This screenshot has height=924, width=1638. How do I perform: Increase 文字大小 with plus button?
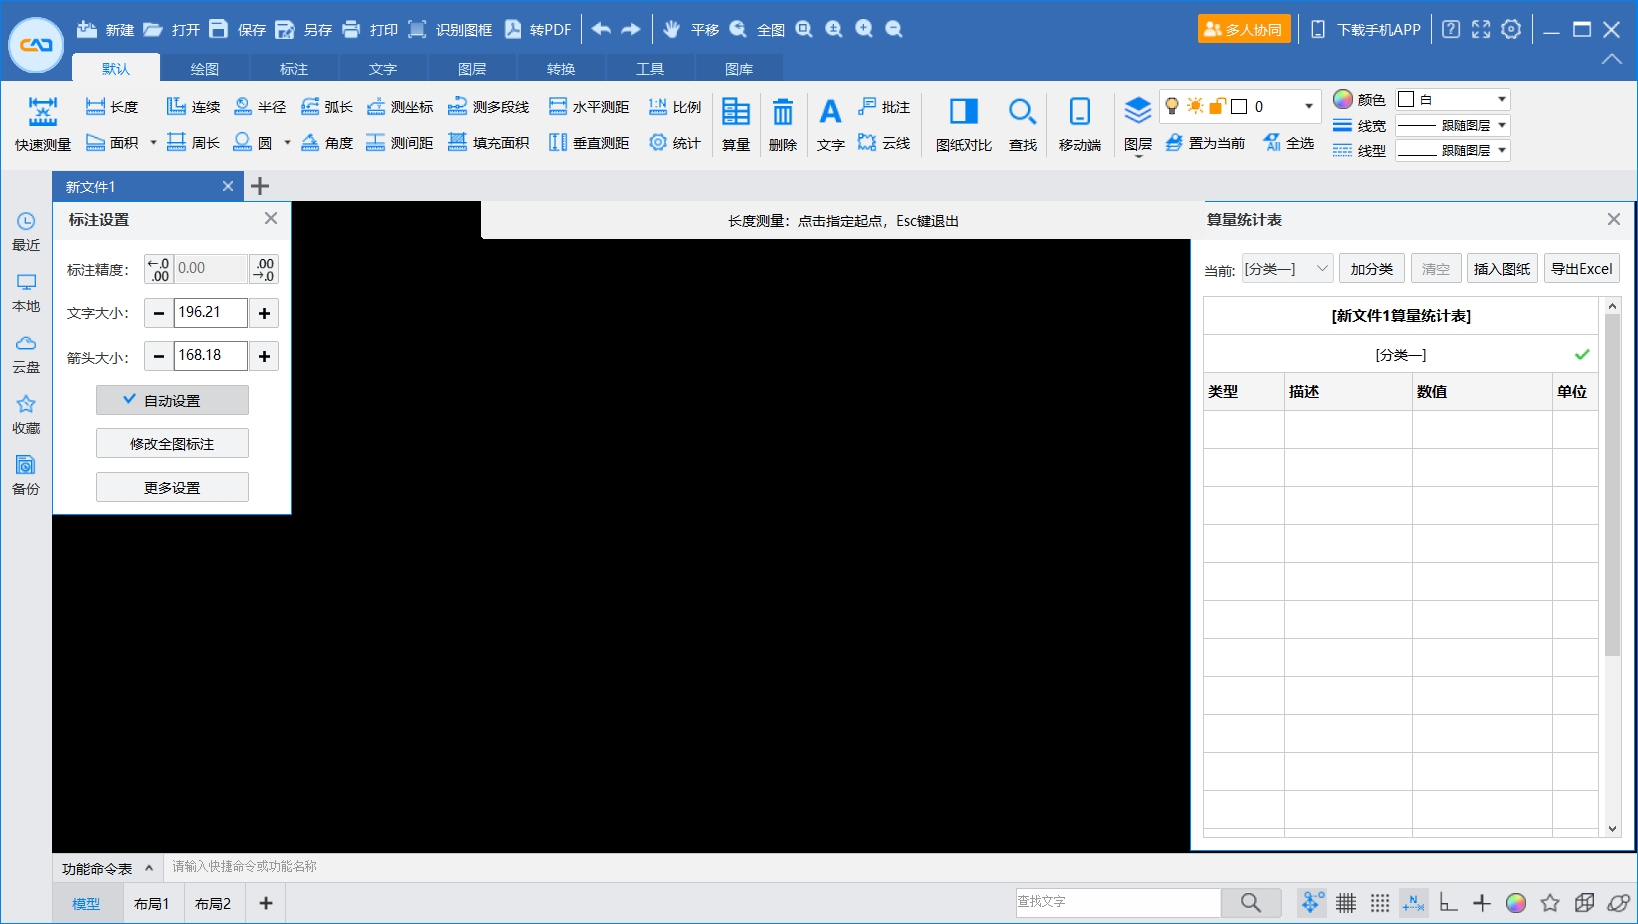(x=264, y=313)
